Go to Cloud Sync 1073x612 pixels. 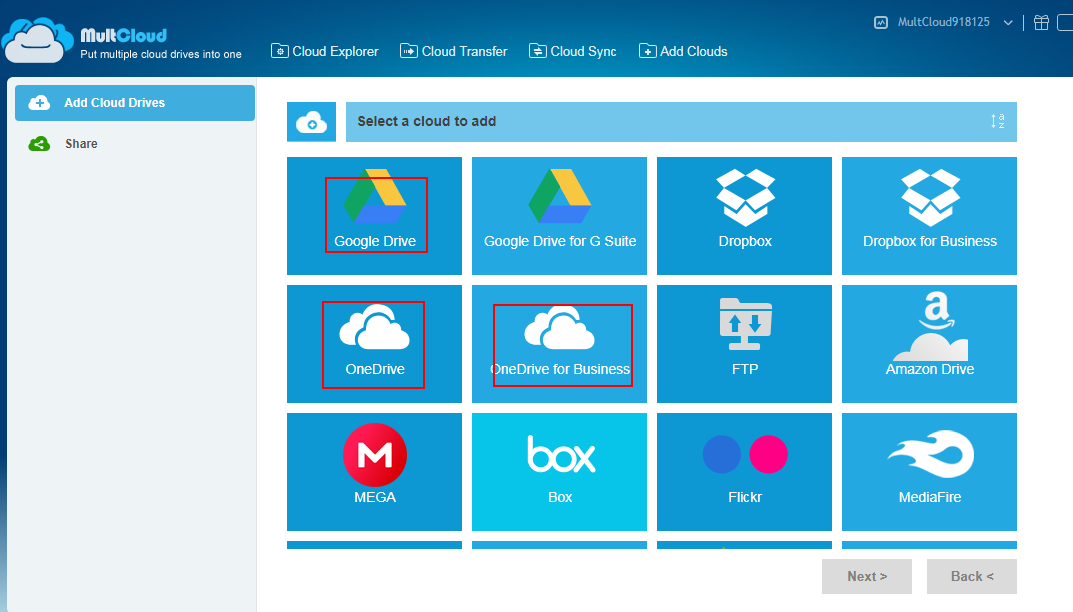point(573,51)
